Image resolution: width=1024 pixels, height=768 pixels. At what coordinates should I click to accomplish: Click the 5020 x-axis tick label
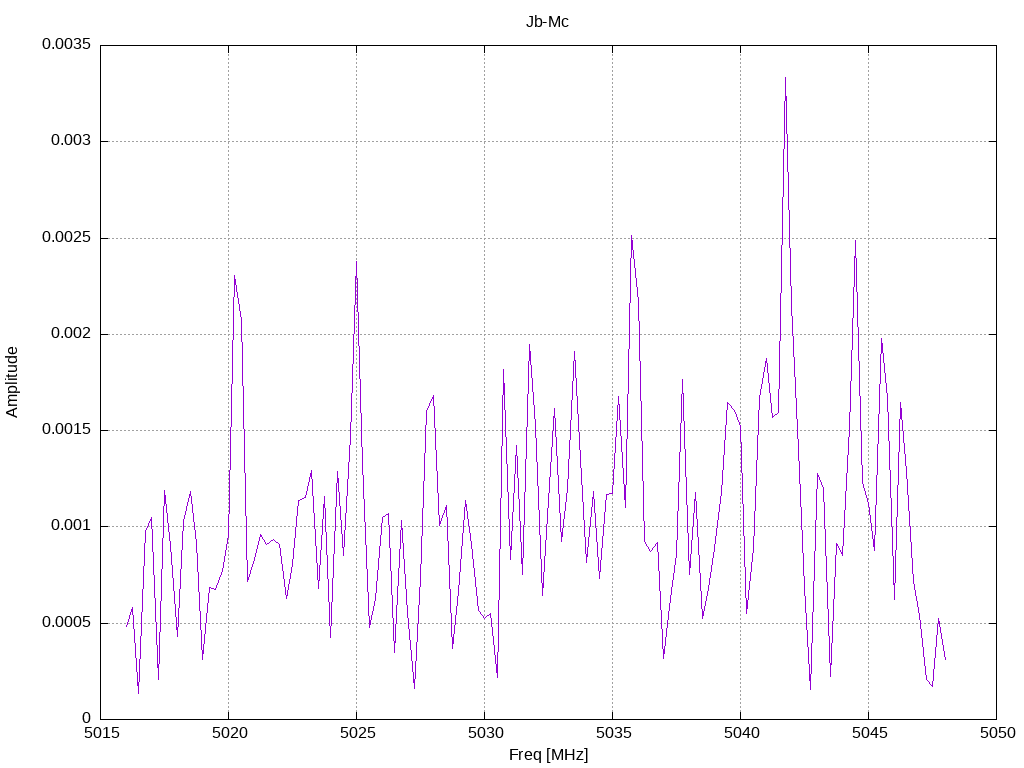pos(229,733)
